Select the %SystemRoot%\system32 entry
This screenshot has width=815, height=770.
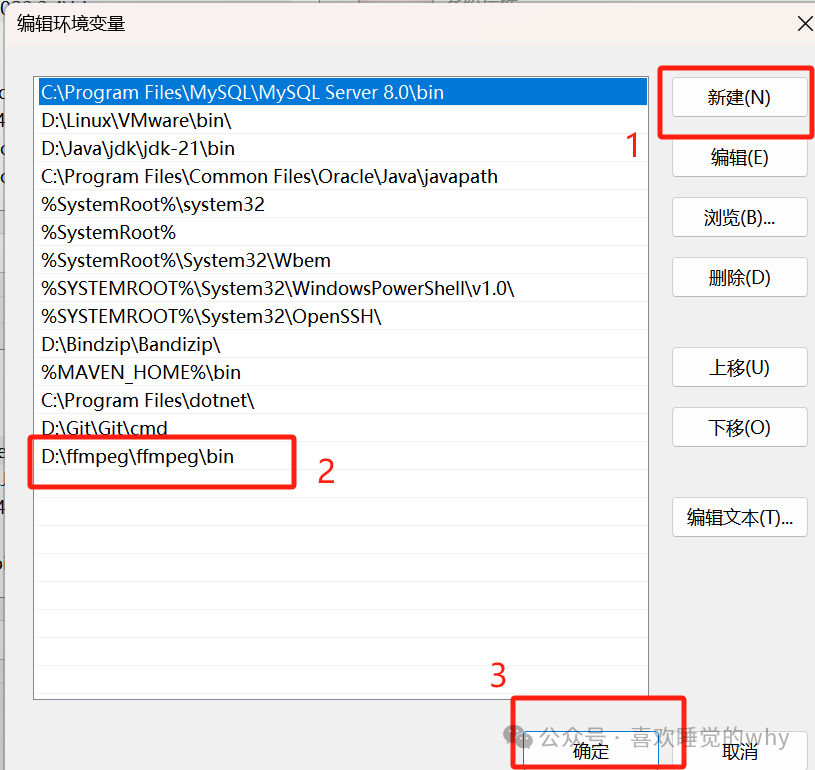click(343, 204)
